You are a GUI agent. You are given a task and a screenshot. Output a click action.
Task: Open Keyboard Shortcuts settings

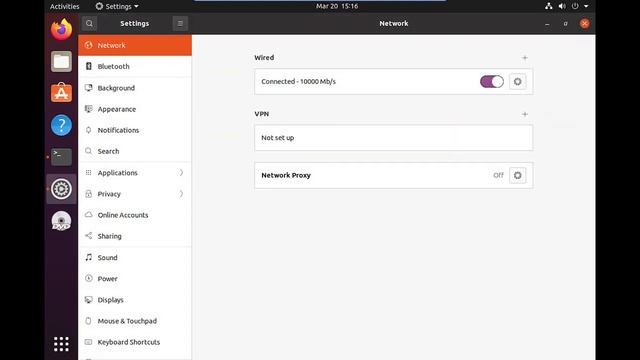point(135,342)
